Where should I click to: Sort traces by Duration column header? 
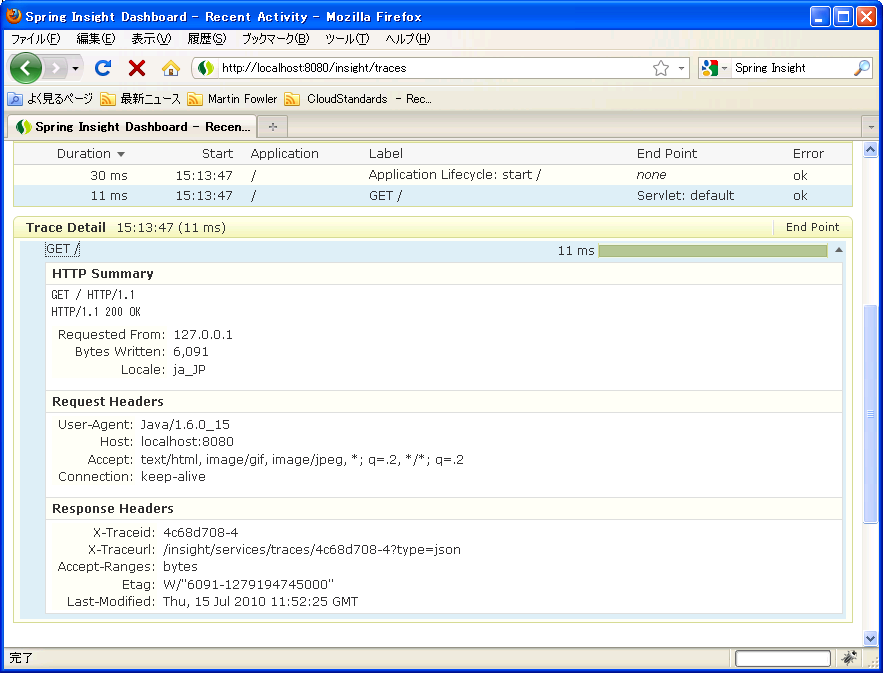(x=90, y=154)
